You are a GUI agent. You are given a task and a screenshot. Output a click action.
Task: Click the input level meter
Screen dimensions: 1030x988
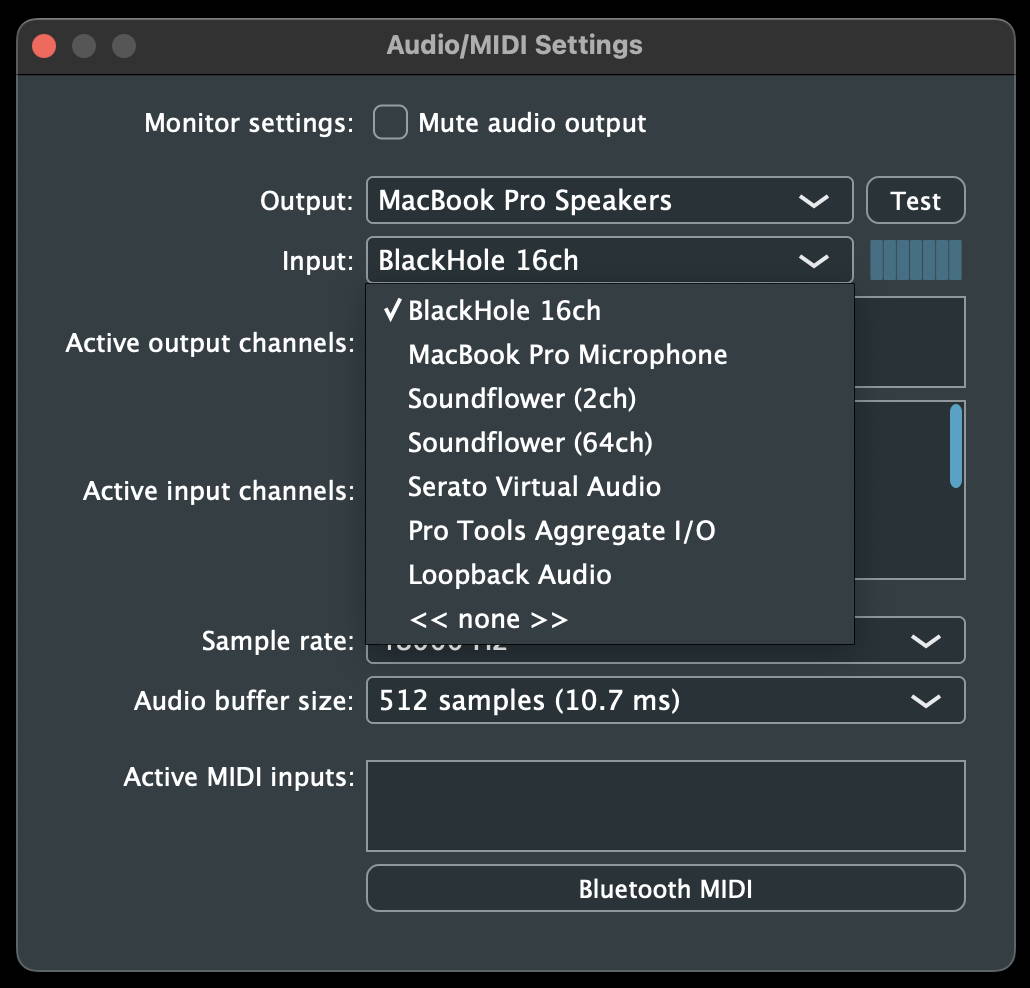click(916, 260)
